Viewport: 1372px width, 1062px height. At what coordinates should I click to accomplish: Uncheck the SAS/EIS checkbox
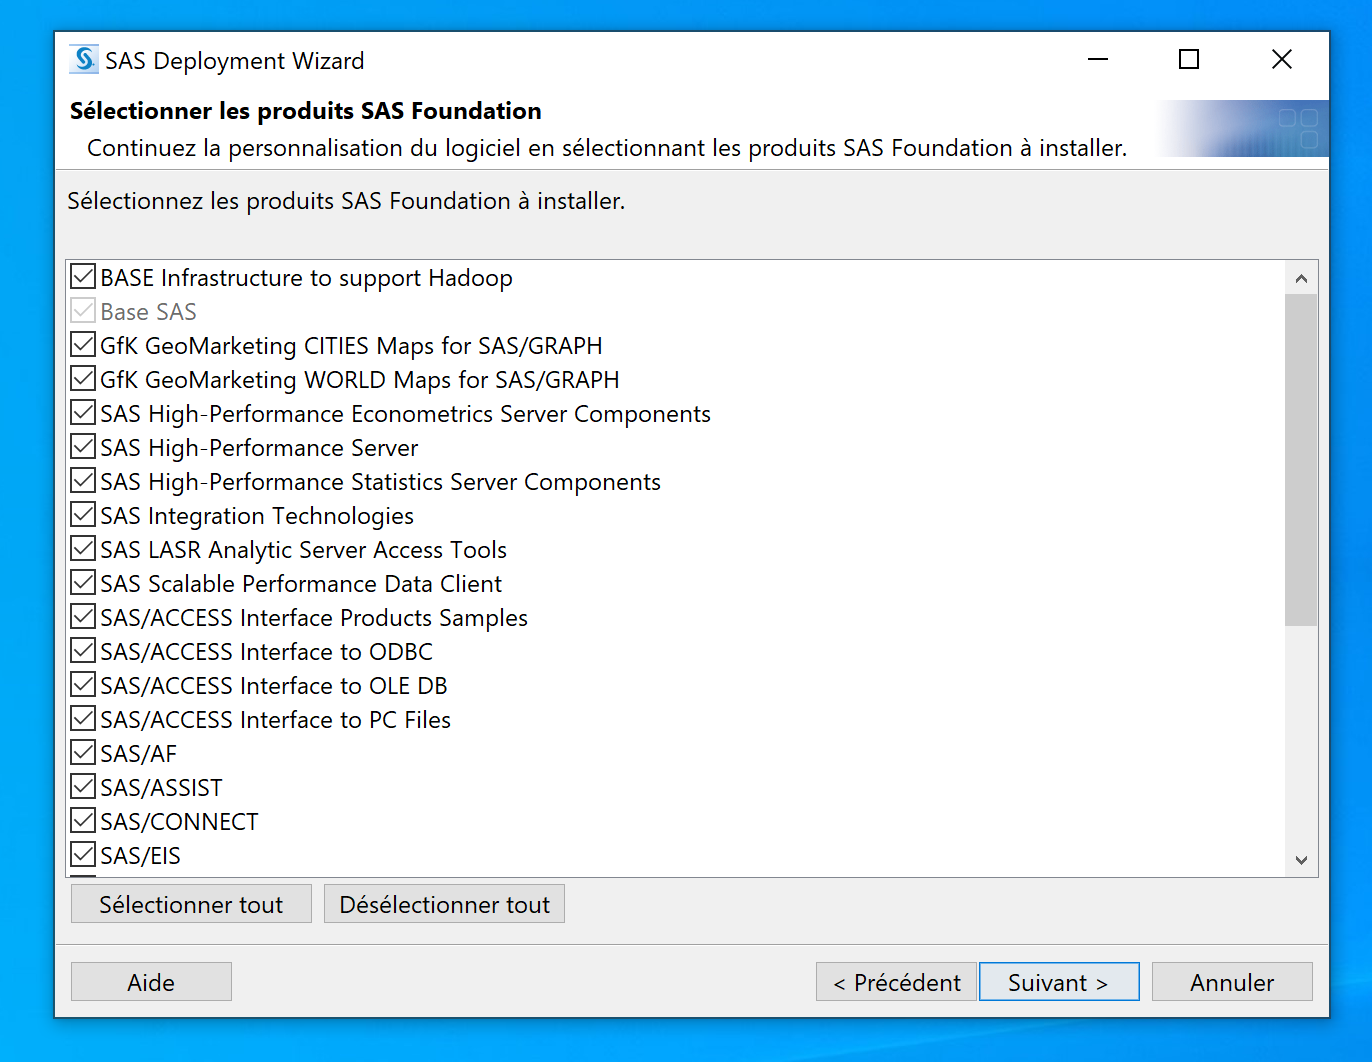pos(84,855)
